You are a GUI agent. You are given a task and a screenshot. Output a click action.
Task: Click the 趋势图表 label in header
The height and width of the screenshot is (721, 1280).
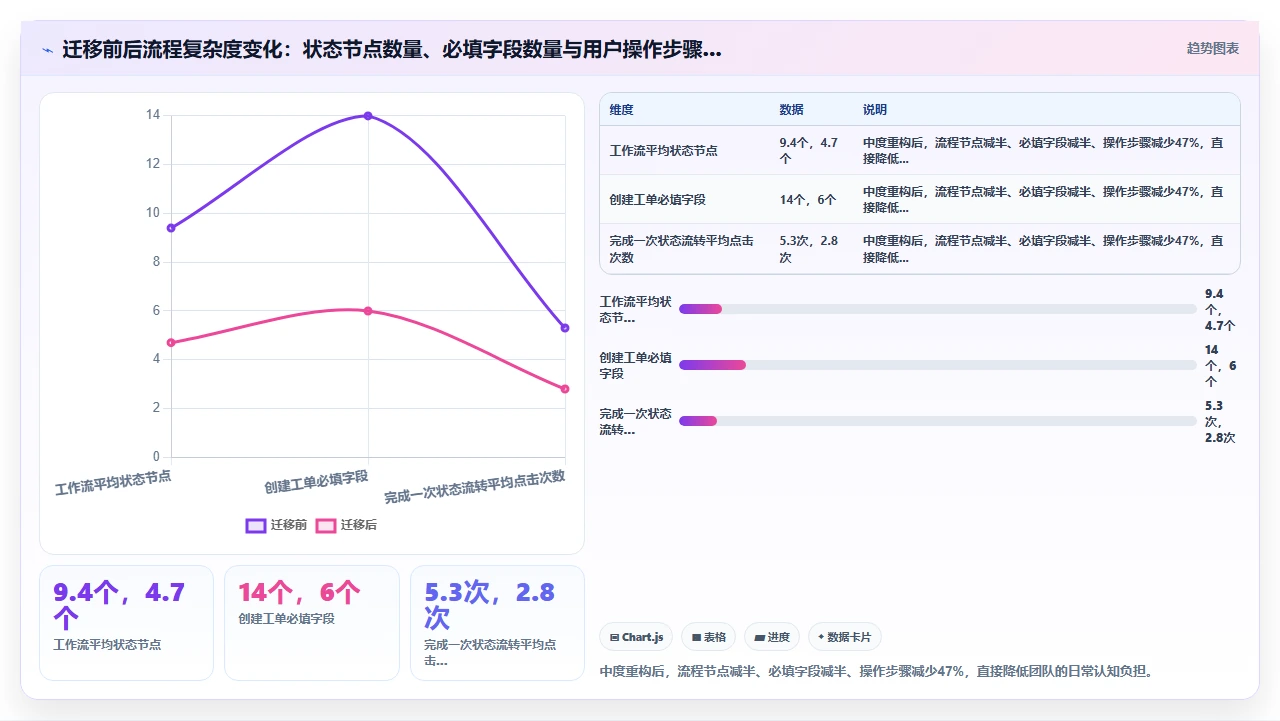(x=1213, y=48)
